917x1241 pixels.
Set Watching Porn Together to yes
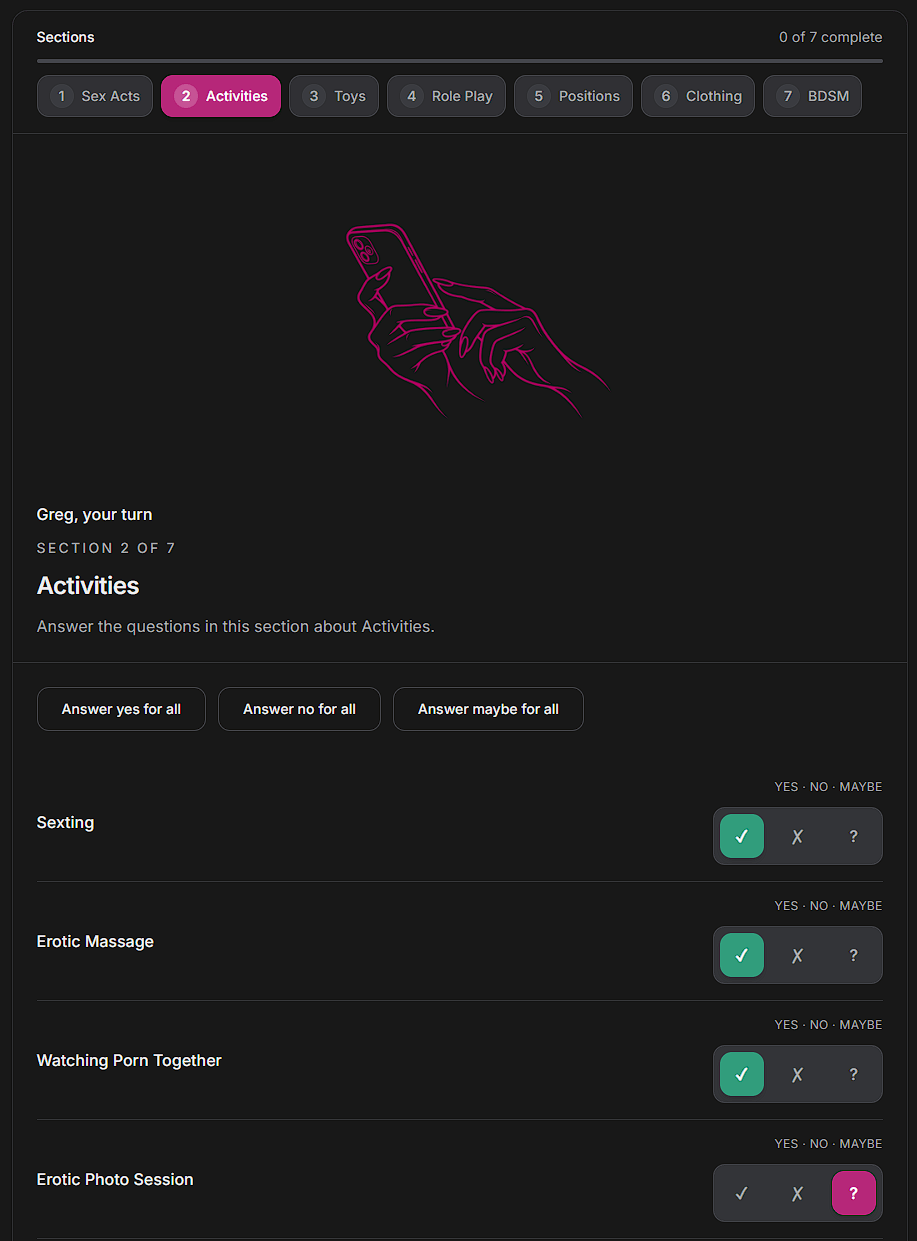click(x=742, y=1074)
